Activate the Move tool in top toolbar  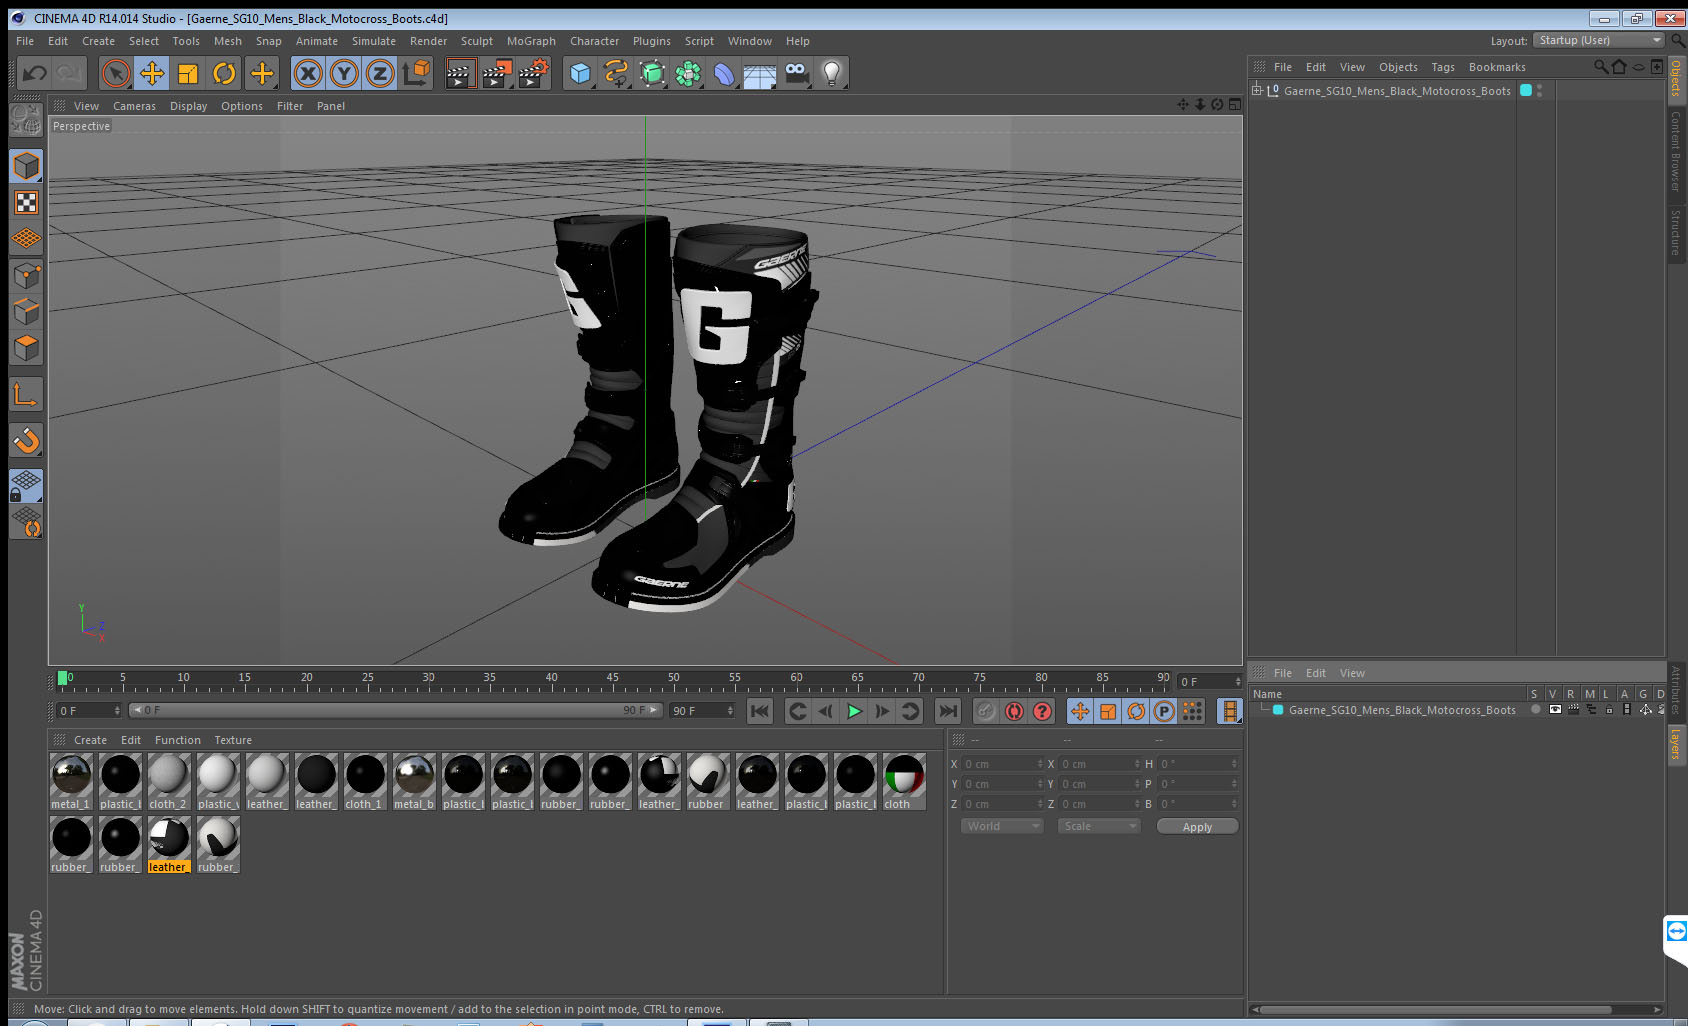click(x=152, y=73)
